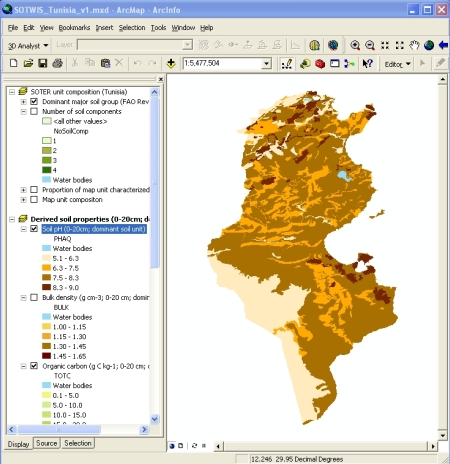Image resolution: width=450 pixels, height=464 pixels.
Task: Expand Dominant major soil group legend
Action: click(x=23, y=102)
